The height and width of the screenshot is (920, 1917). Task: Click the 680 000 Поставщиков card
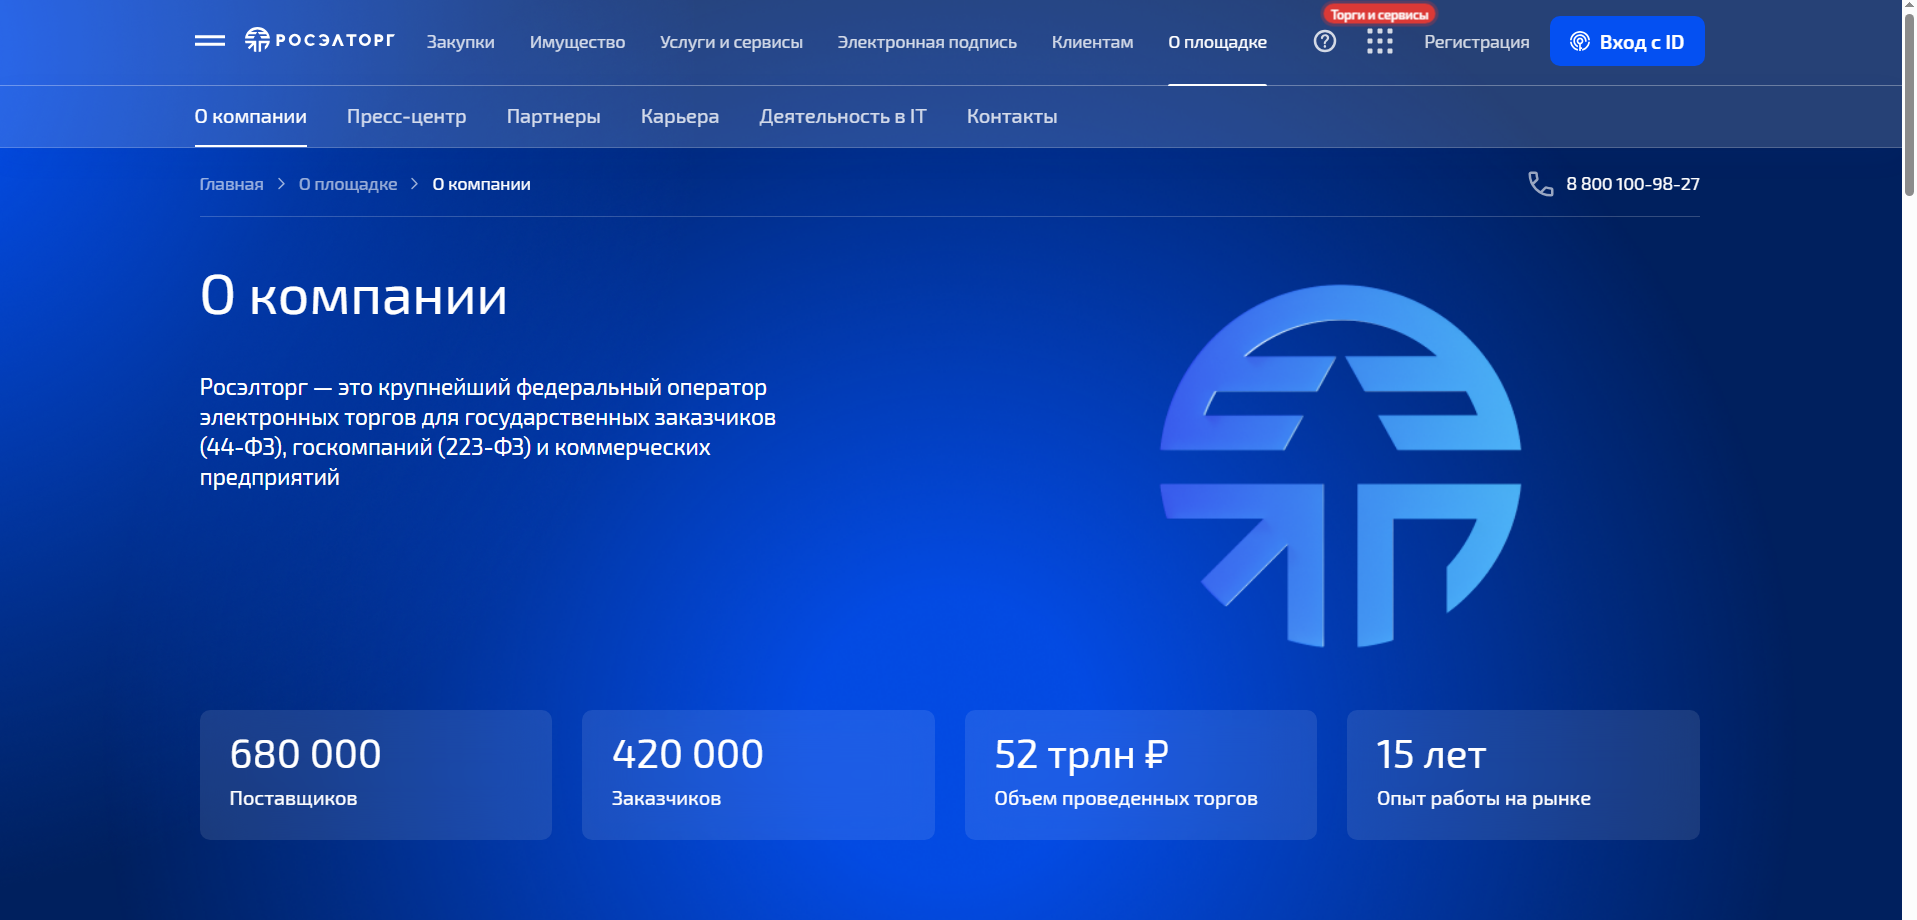click(x=376, y=775)
